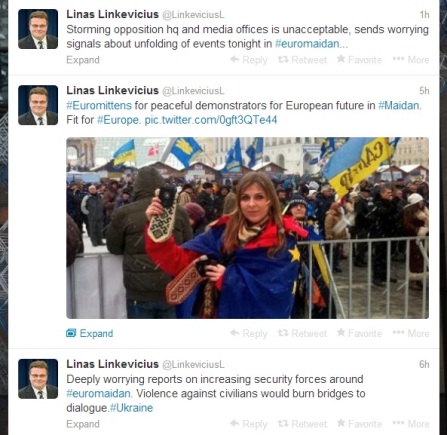The width and height of the screenshot is (447, 435).
Task: Open the pic.twitter.com/0gft3QTe44 link
Action: (x=211, y=120)
